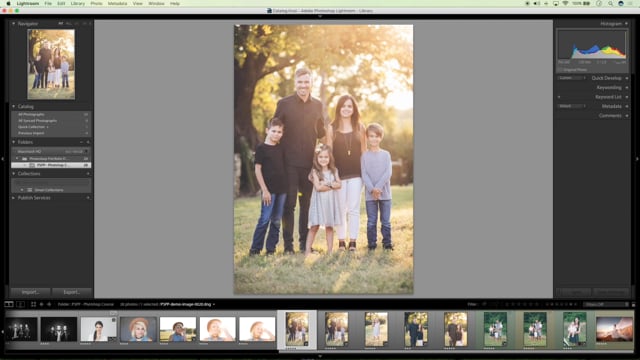
Task: Select the last sunset thumbnail in filmstrip
Action: click(614, 329)
